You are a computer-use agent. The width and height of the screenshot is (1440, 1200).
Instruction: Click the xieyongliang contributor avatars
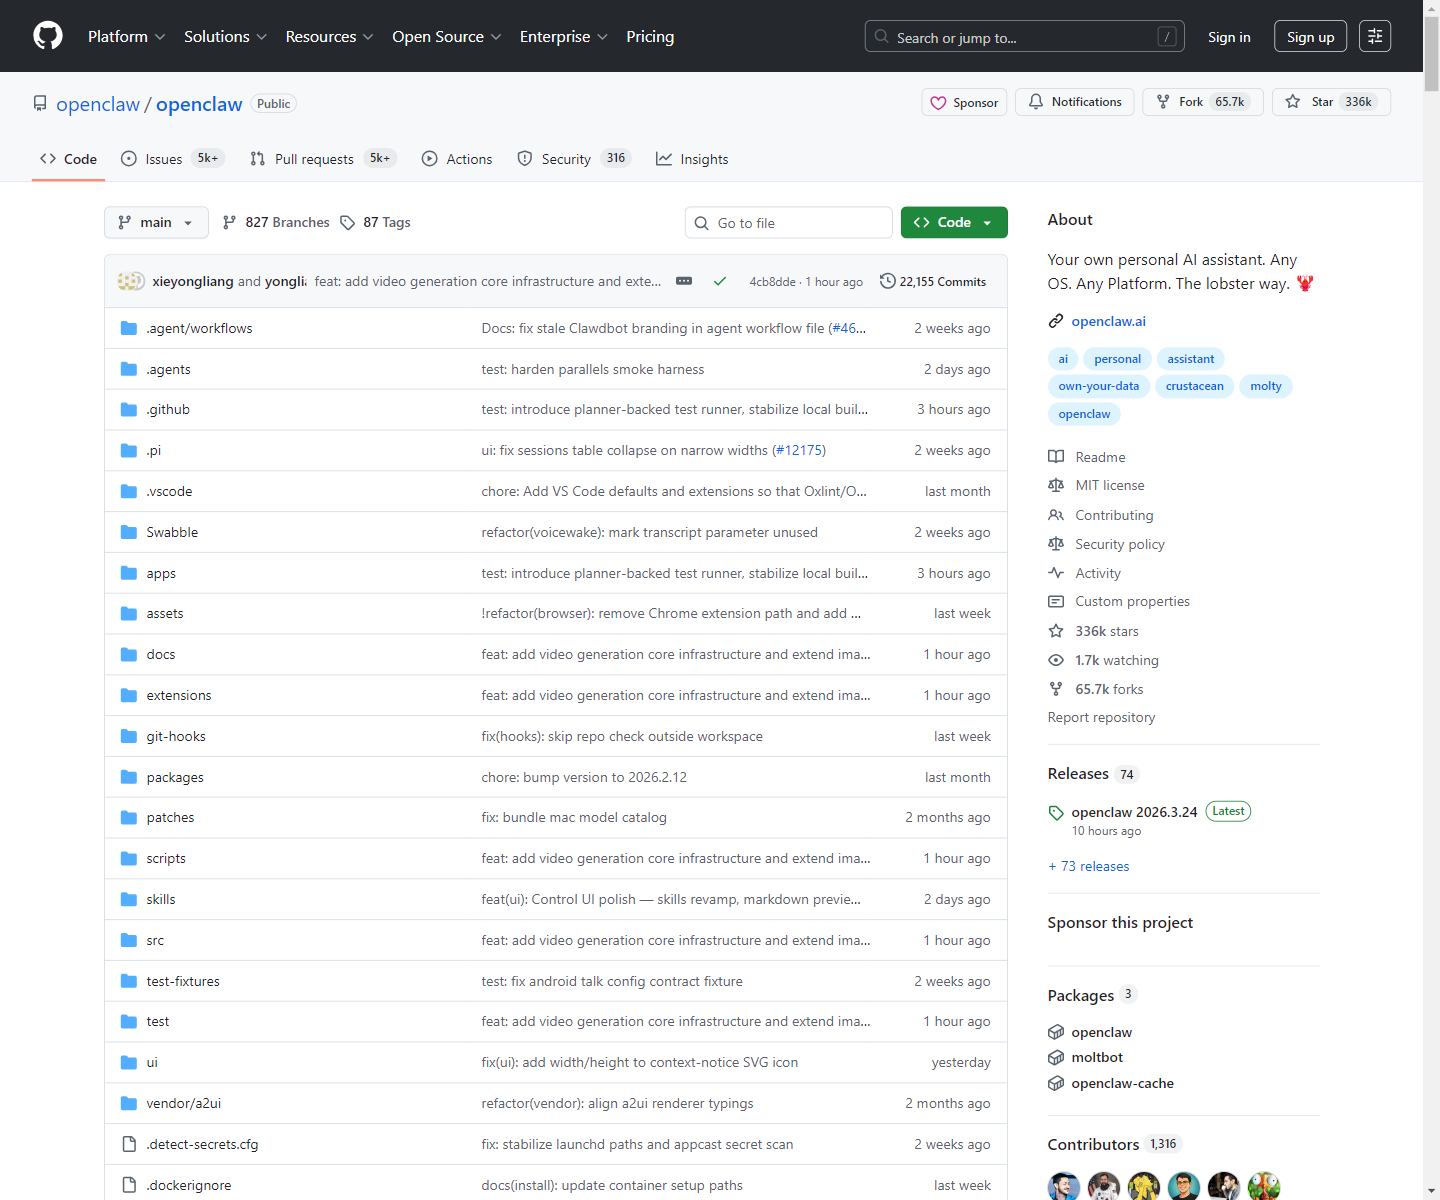coord(131,281)
